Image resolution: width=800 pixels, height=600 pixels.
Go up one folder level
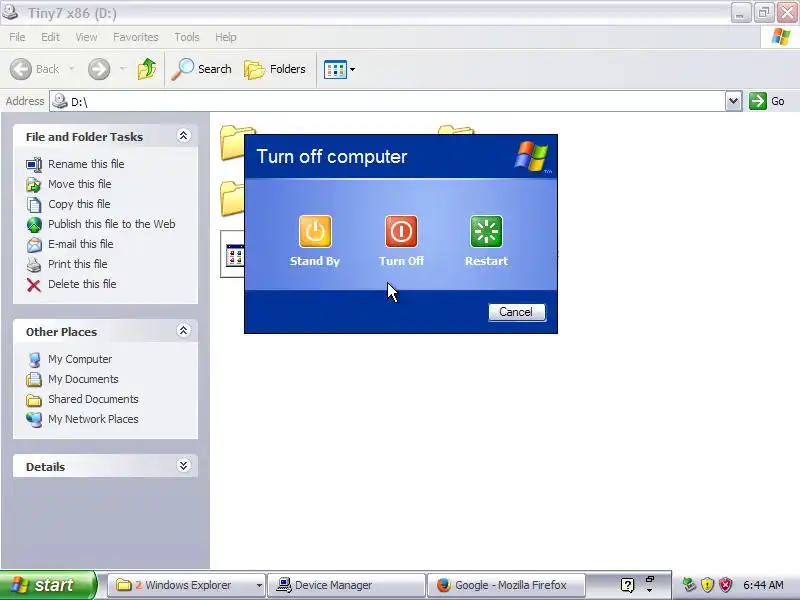(147, 69)
